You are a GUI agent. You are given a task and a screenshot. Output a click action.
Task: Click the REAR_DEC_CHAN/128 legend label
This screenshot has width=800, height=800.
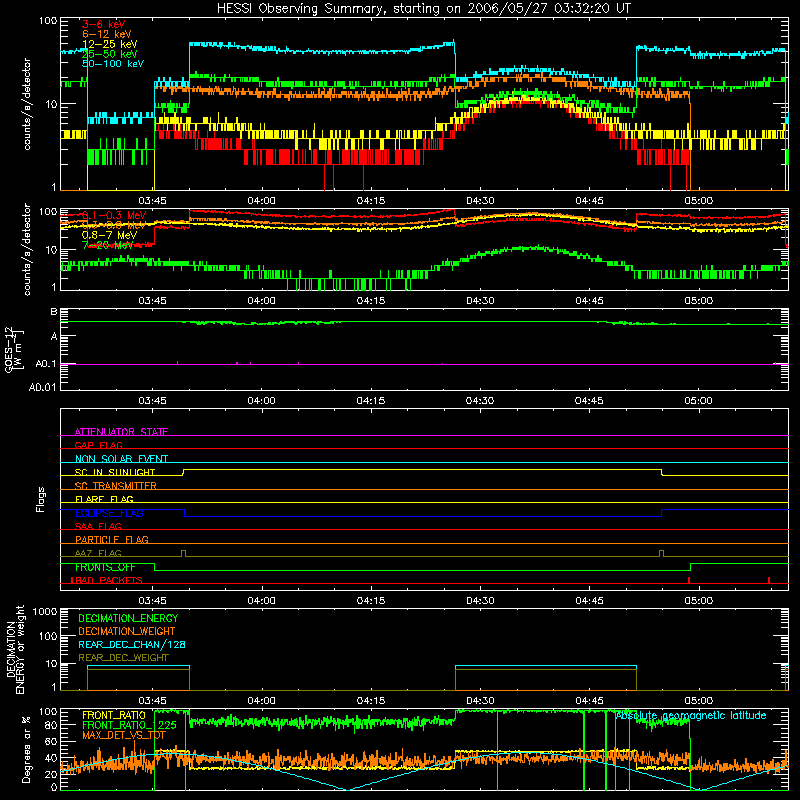132,645
